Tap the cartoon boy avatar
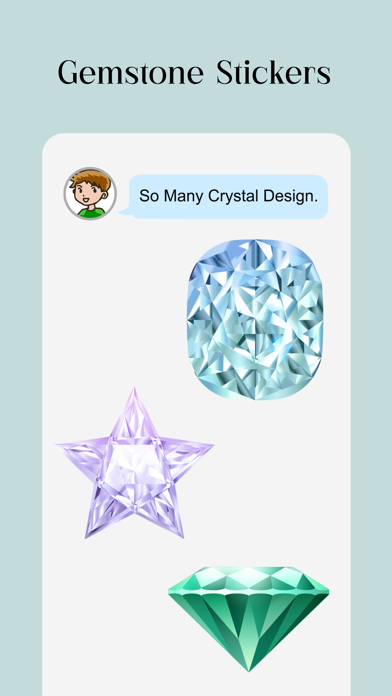The height and width of the screenshot is (696, 392). 90,194
